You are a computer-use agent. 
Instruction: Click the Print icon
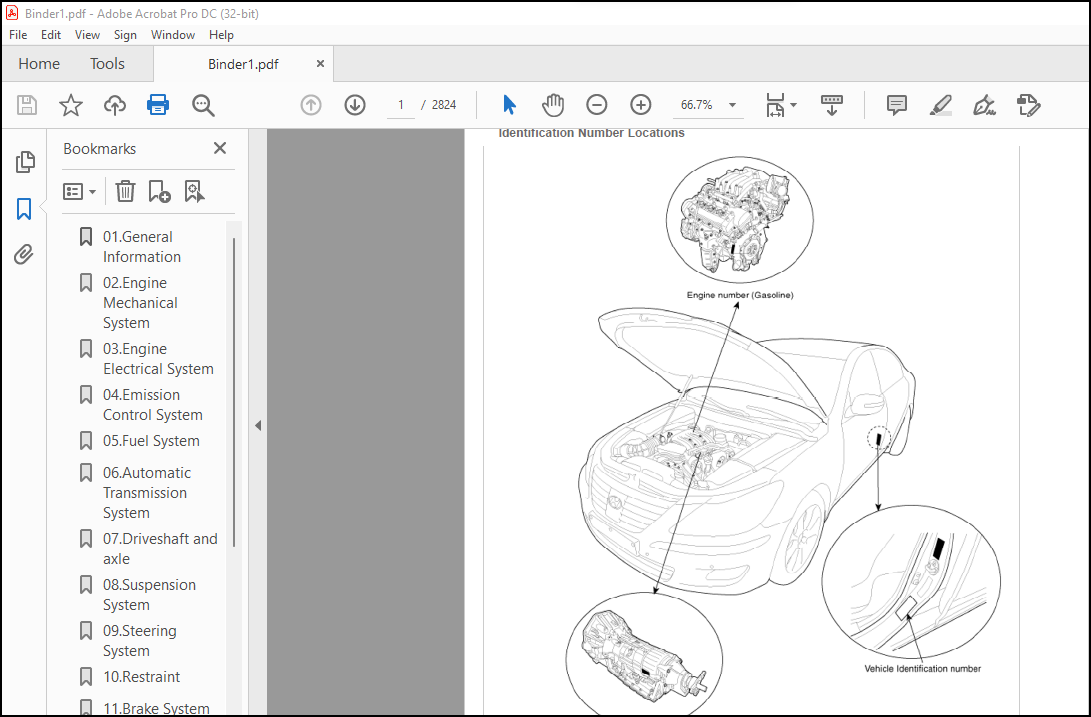pyautogui.click(x=158, y=105)
